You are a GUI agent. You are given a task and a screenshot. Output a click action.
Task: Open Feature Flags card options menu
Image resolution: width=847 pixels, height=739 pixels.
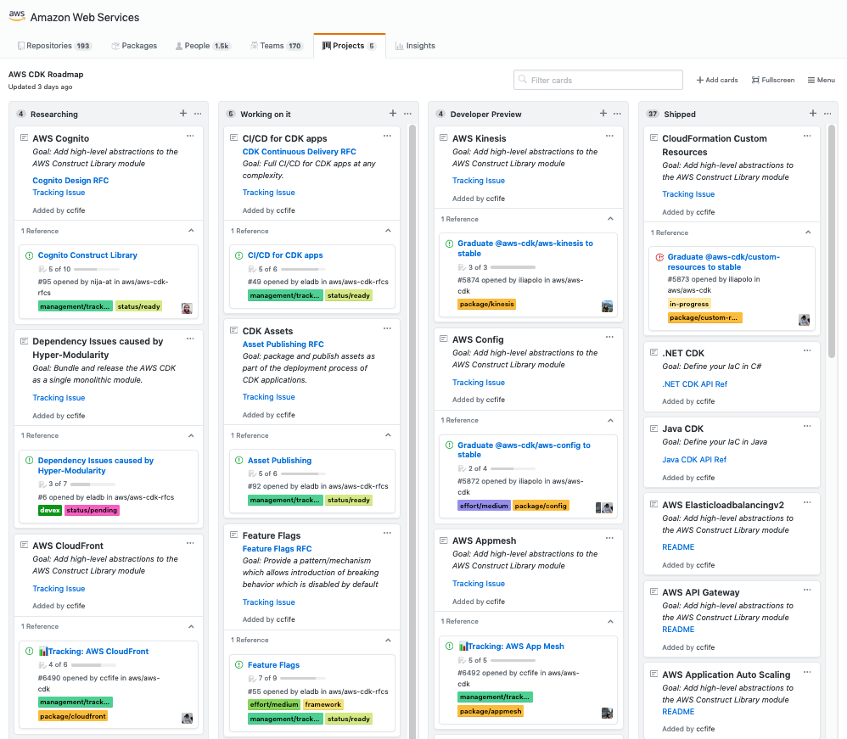387,533
